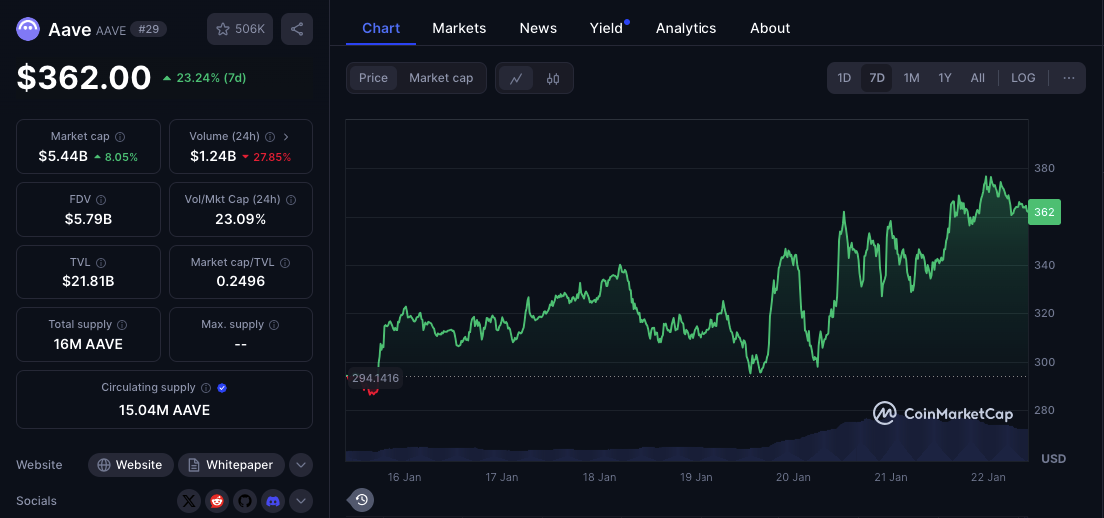Expand the socials list chevron
This screenshot has height=518, width=1104.
point(301,501)
